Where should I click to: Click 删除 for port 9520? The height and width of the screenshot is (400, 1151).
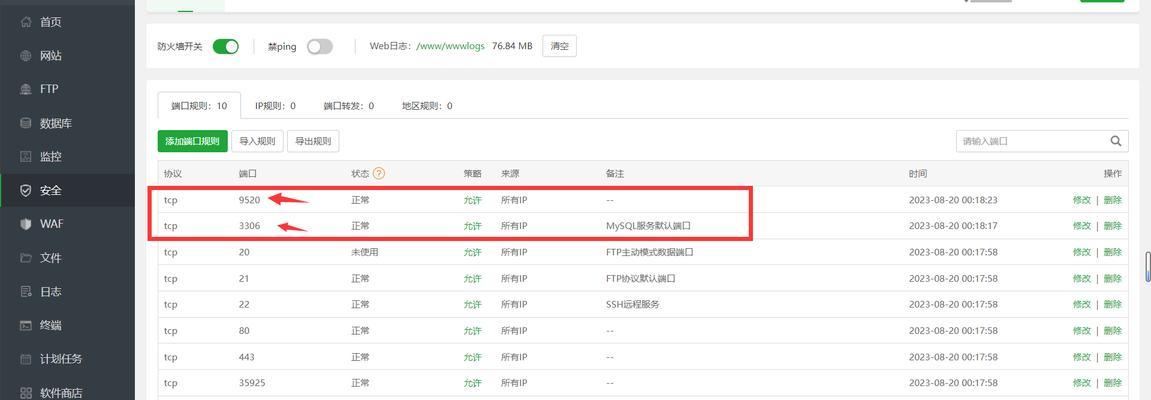click(x=1112, y=200)
